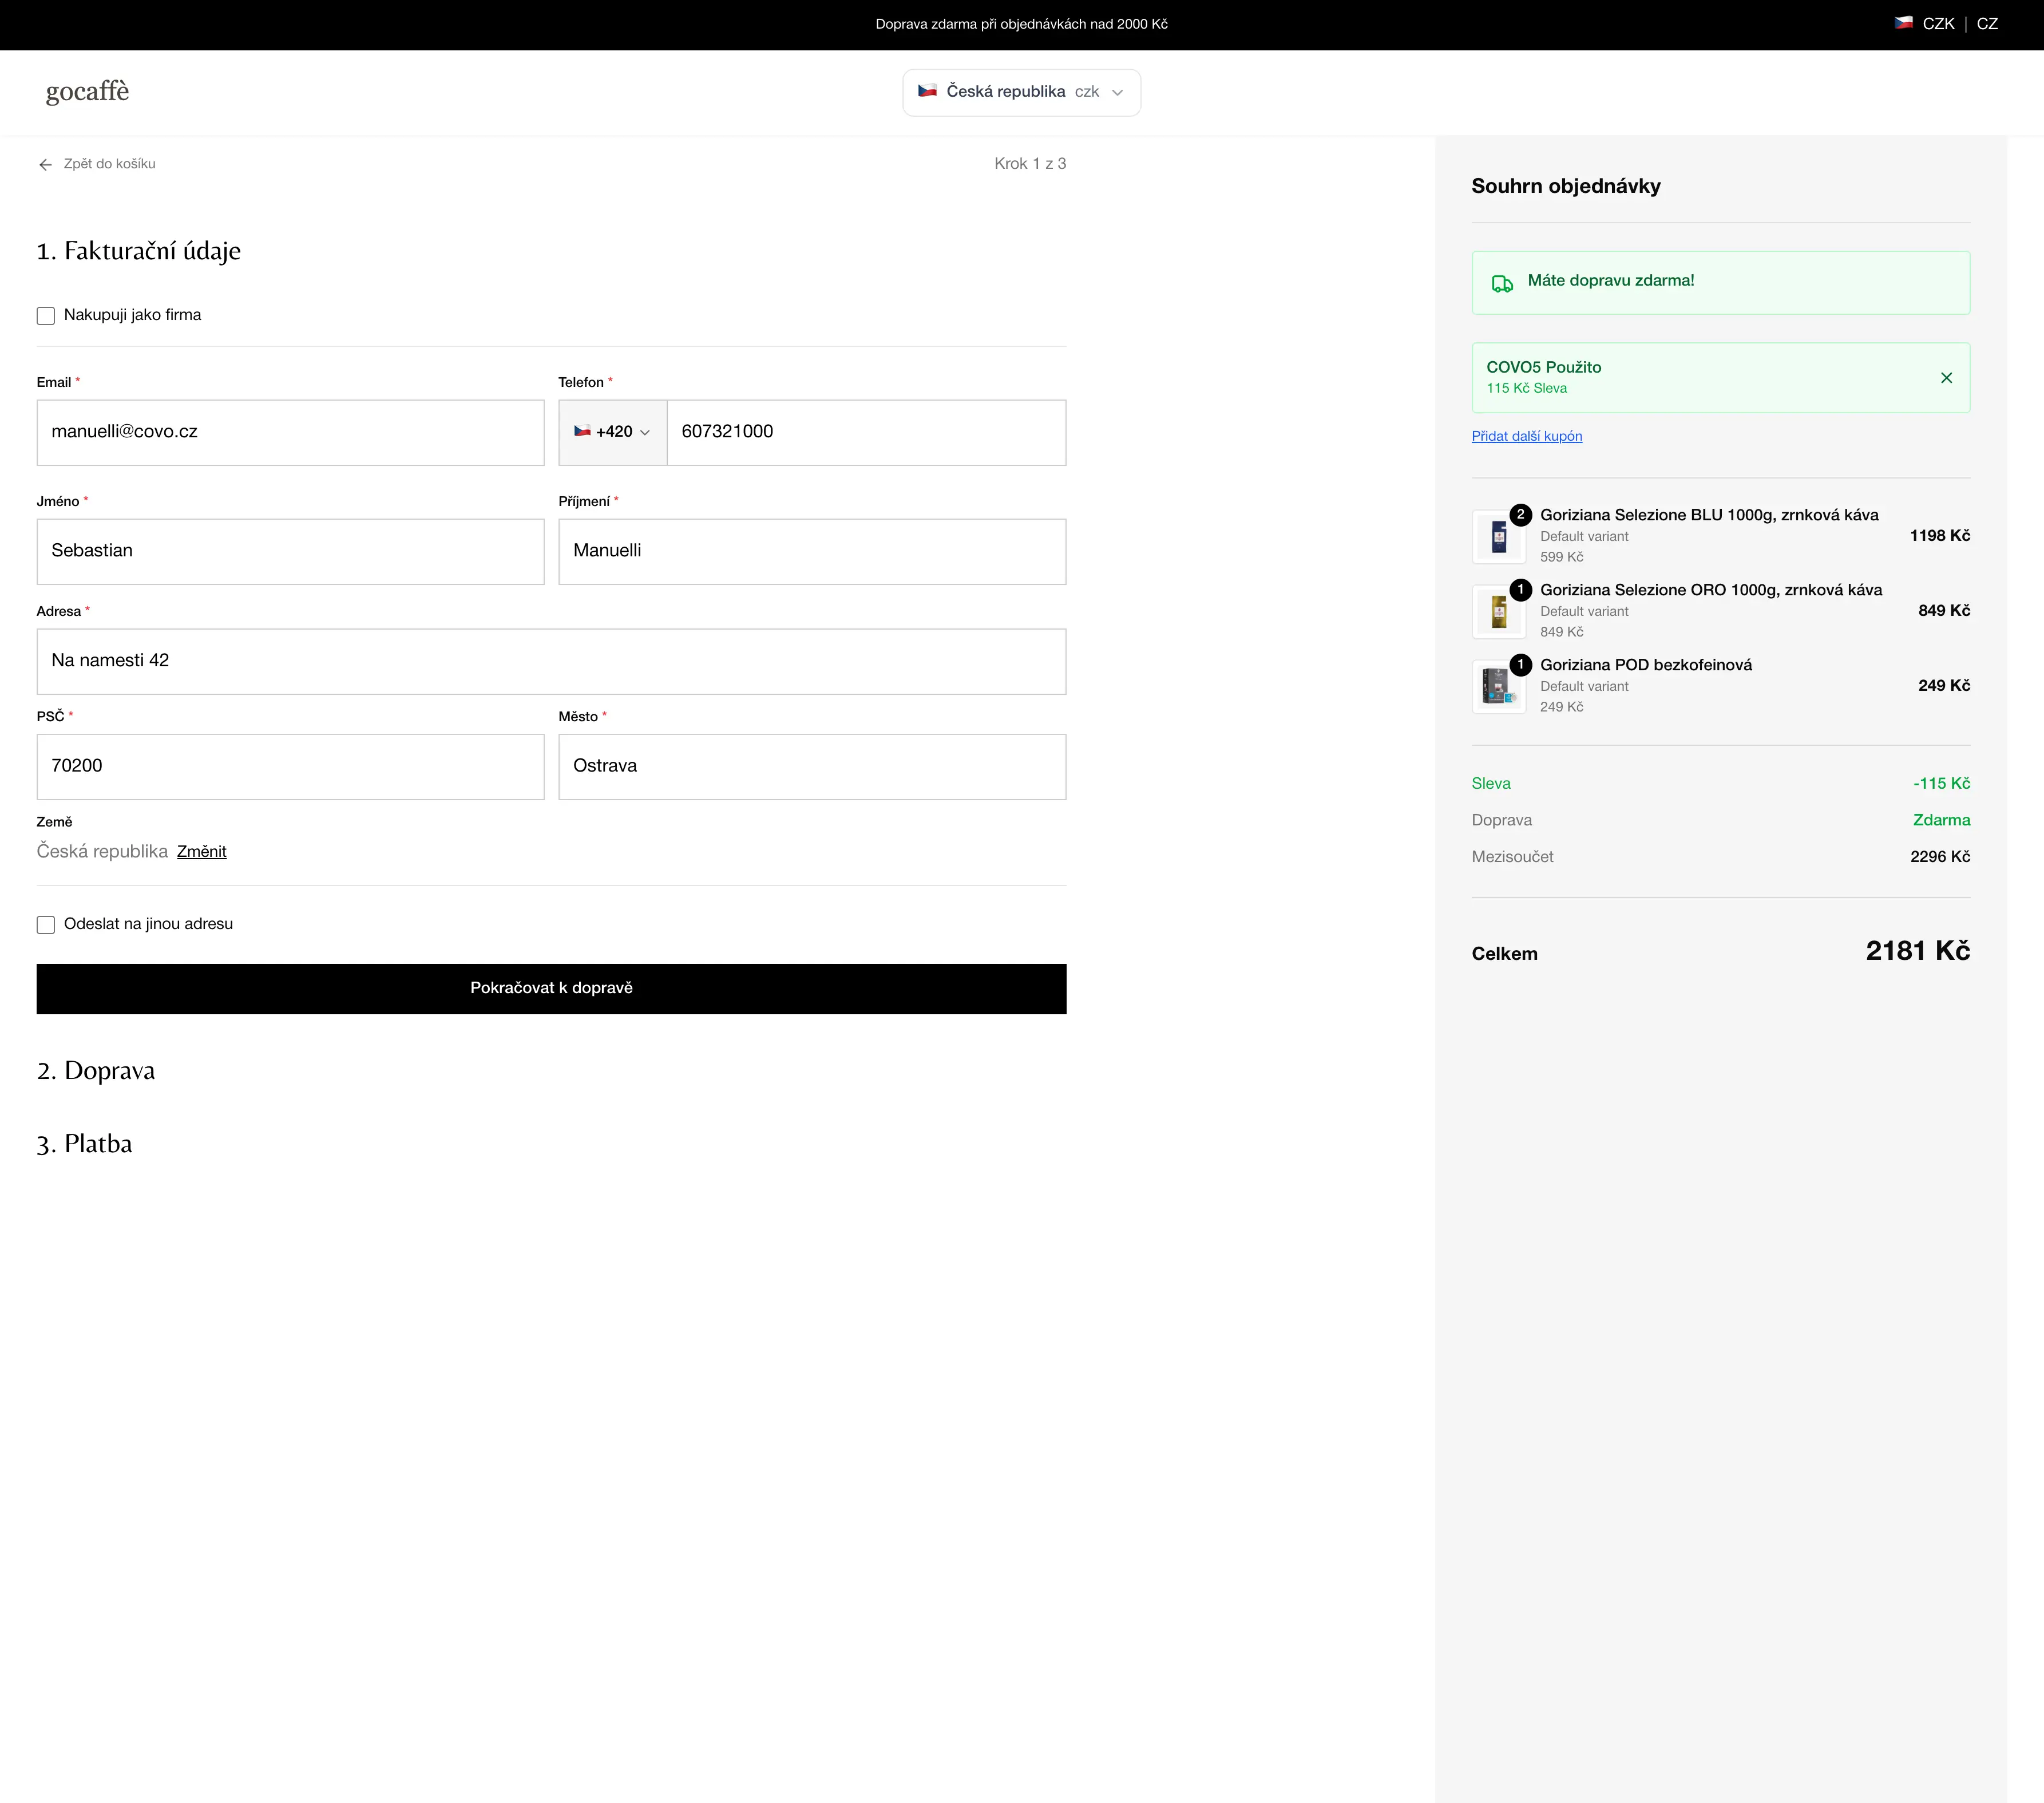
Task: Click the Změnit country link
Action: click(202, 852)
